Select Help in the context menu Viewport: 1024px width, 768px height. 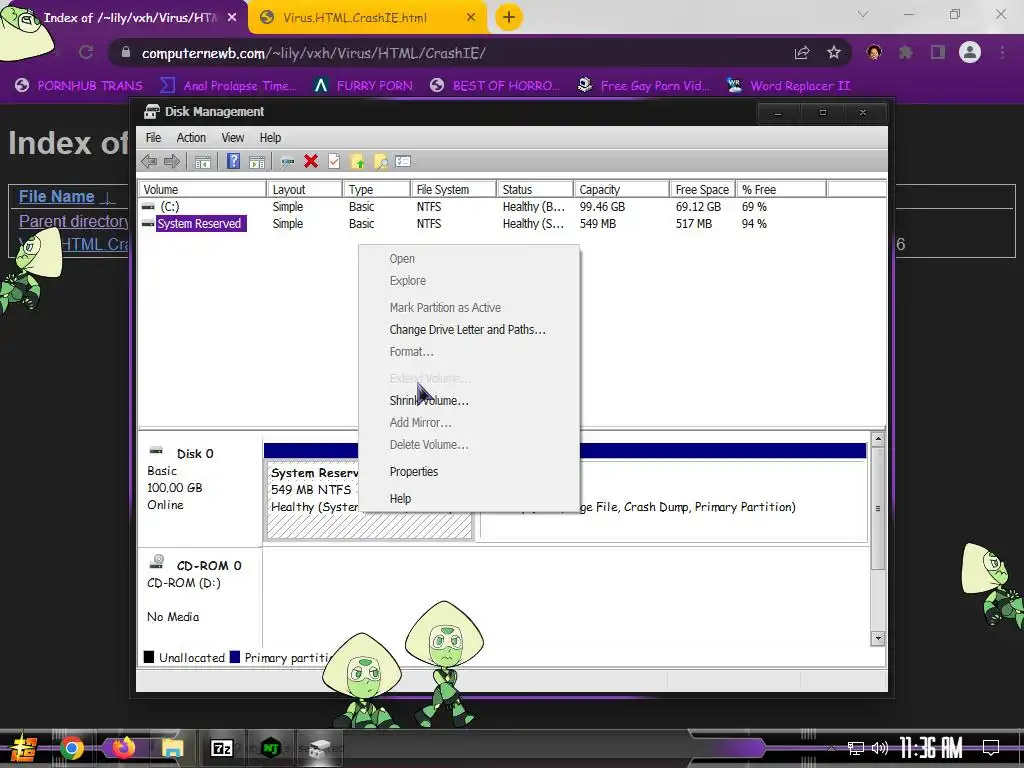[468, 498]
